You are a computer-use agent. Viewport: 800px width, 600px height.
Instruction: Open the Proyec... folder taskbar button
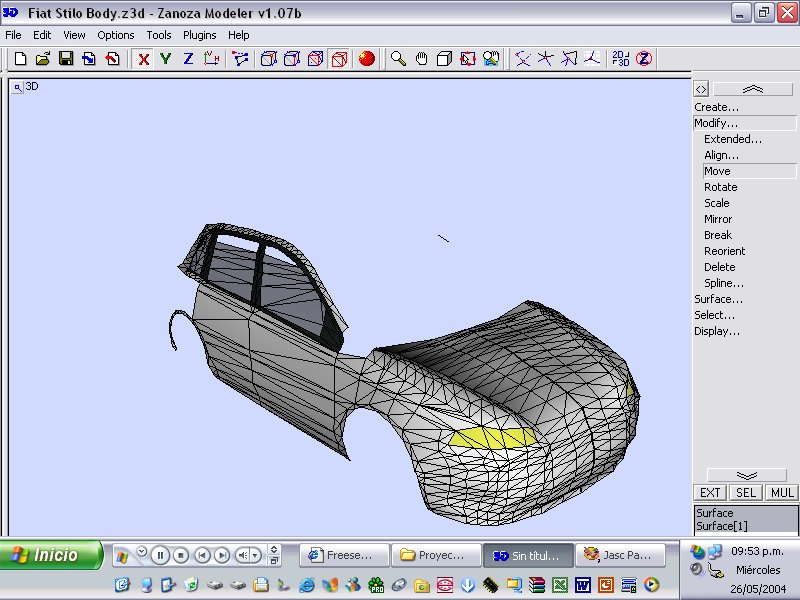tap(436, 555)
